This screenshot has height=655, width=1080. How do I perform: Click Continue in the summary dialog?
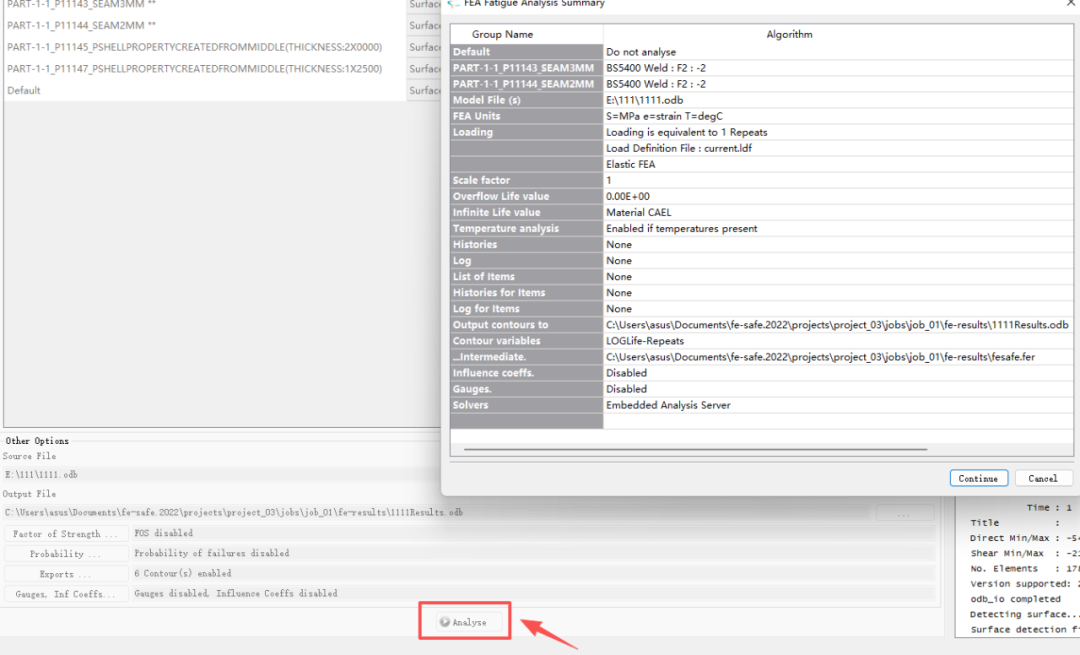pos(978,478)
